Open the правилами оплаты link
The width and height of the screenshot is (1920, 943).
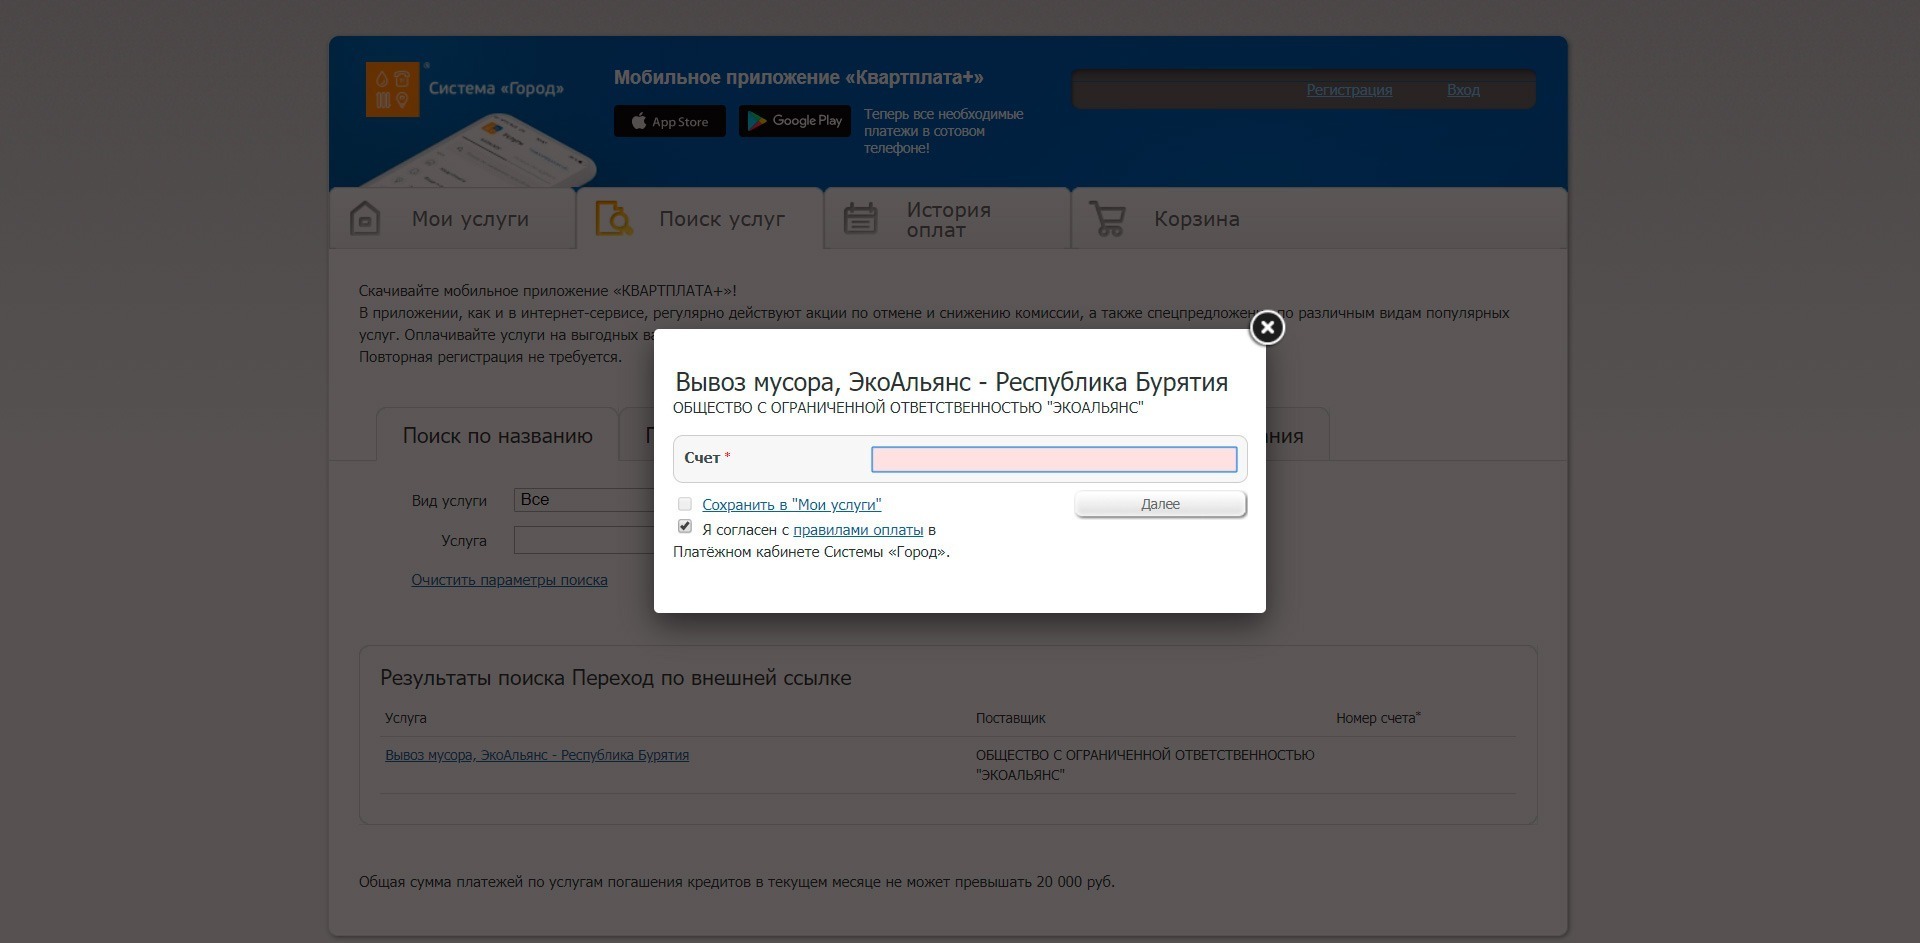(x=857, y=530)
